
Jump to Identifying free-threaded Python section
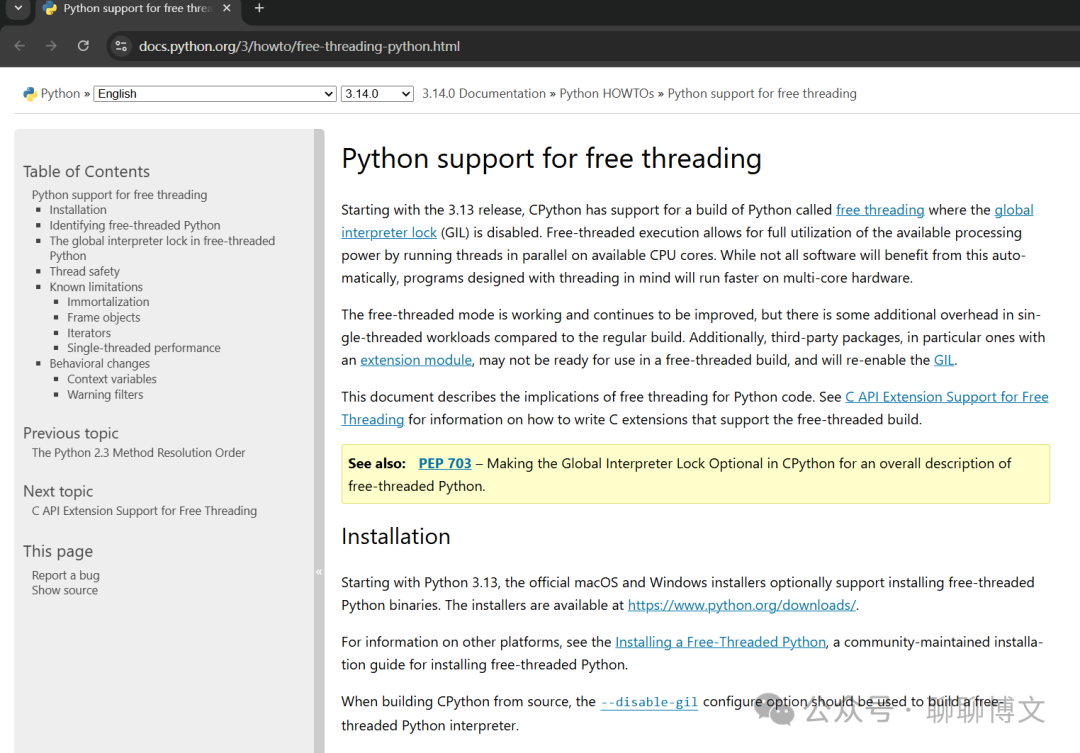(x=135, y=225)
